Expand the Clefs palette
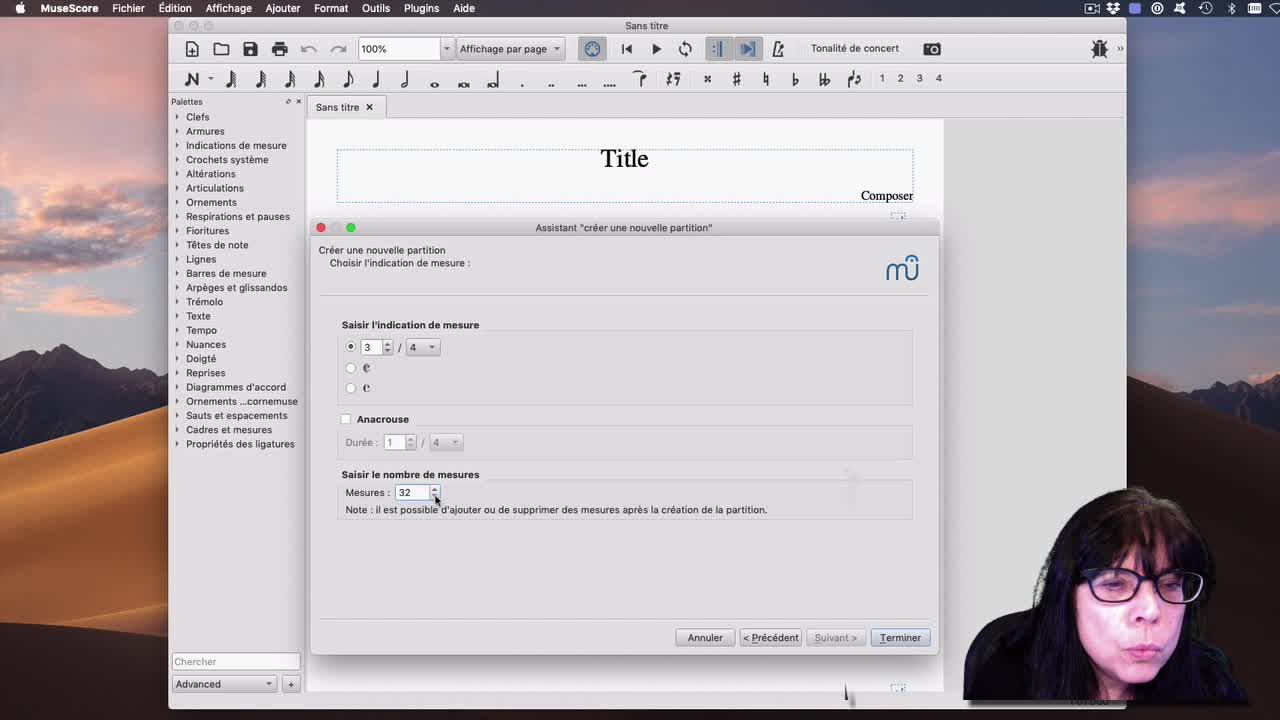This screenshot has width=1280, height=720. tap(197, 117)
